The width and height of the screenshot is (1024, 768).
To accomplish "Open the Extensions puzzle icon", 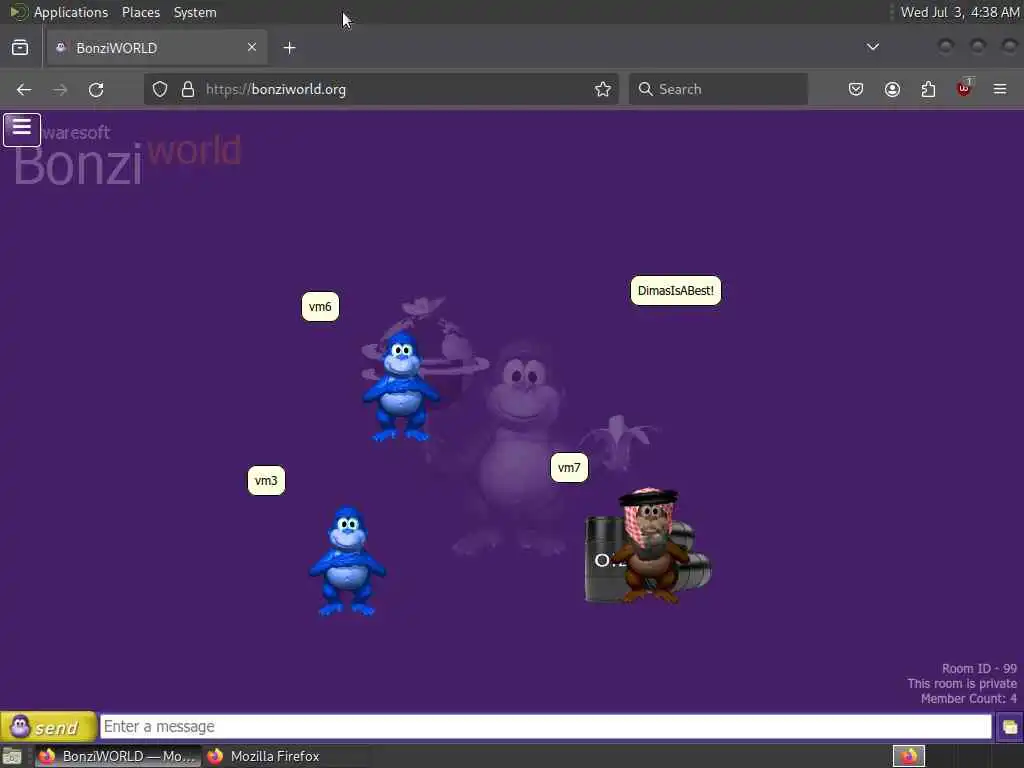I will pos(928,89).
